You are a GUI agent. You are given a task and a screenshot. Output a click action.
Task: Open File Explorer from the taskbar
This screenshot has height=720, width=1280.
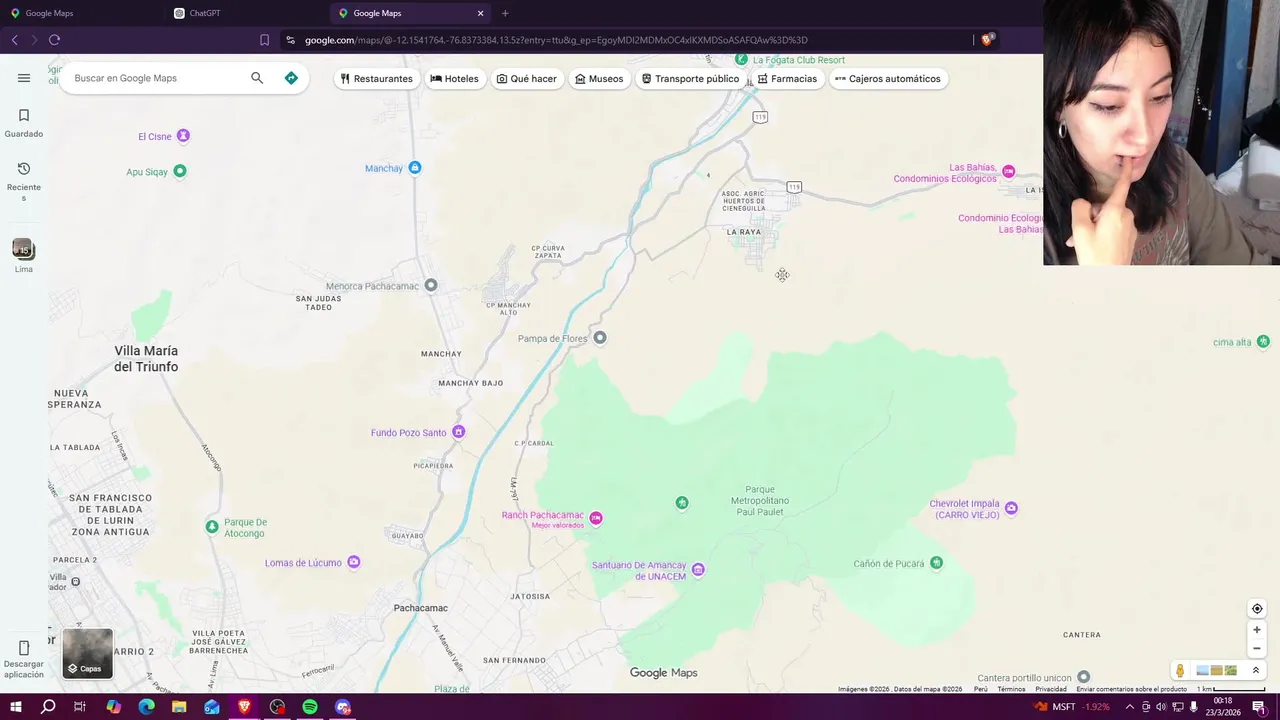[x=179, y=707]
